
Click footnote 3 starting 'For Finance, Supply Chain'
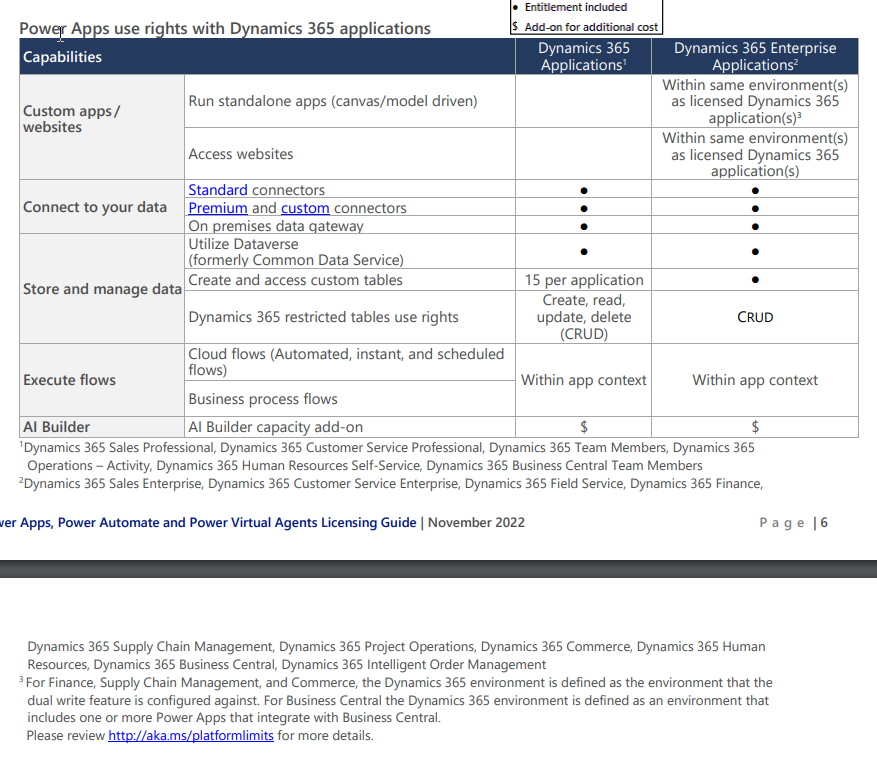point(396,700)
